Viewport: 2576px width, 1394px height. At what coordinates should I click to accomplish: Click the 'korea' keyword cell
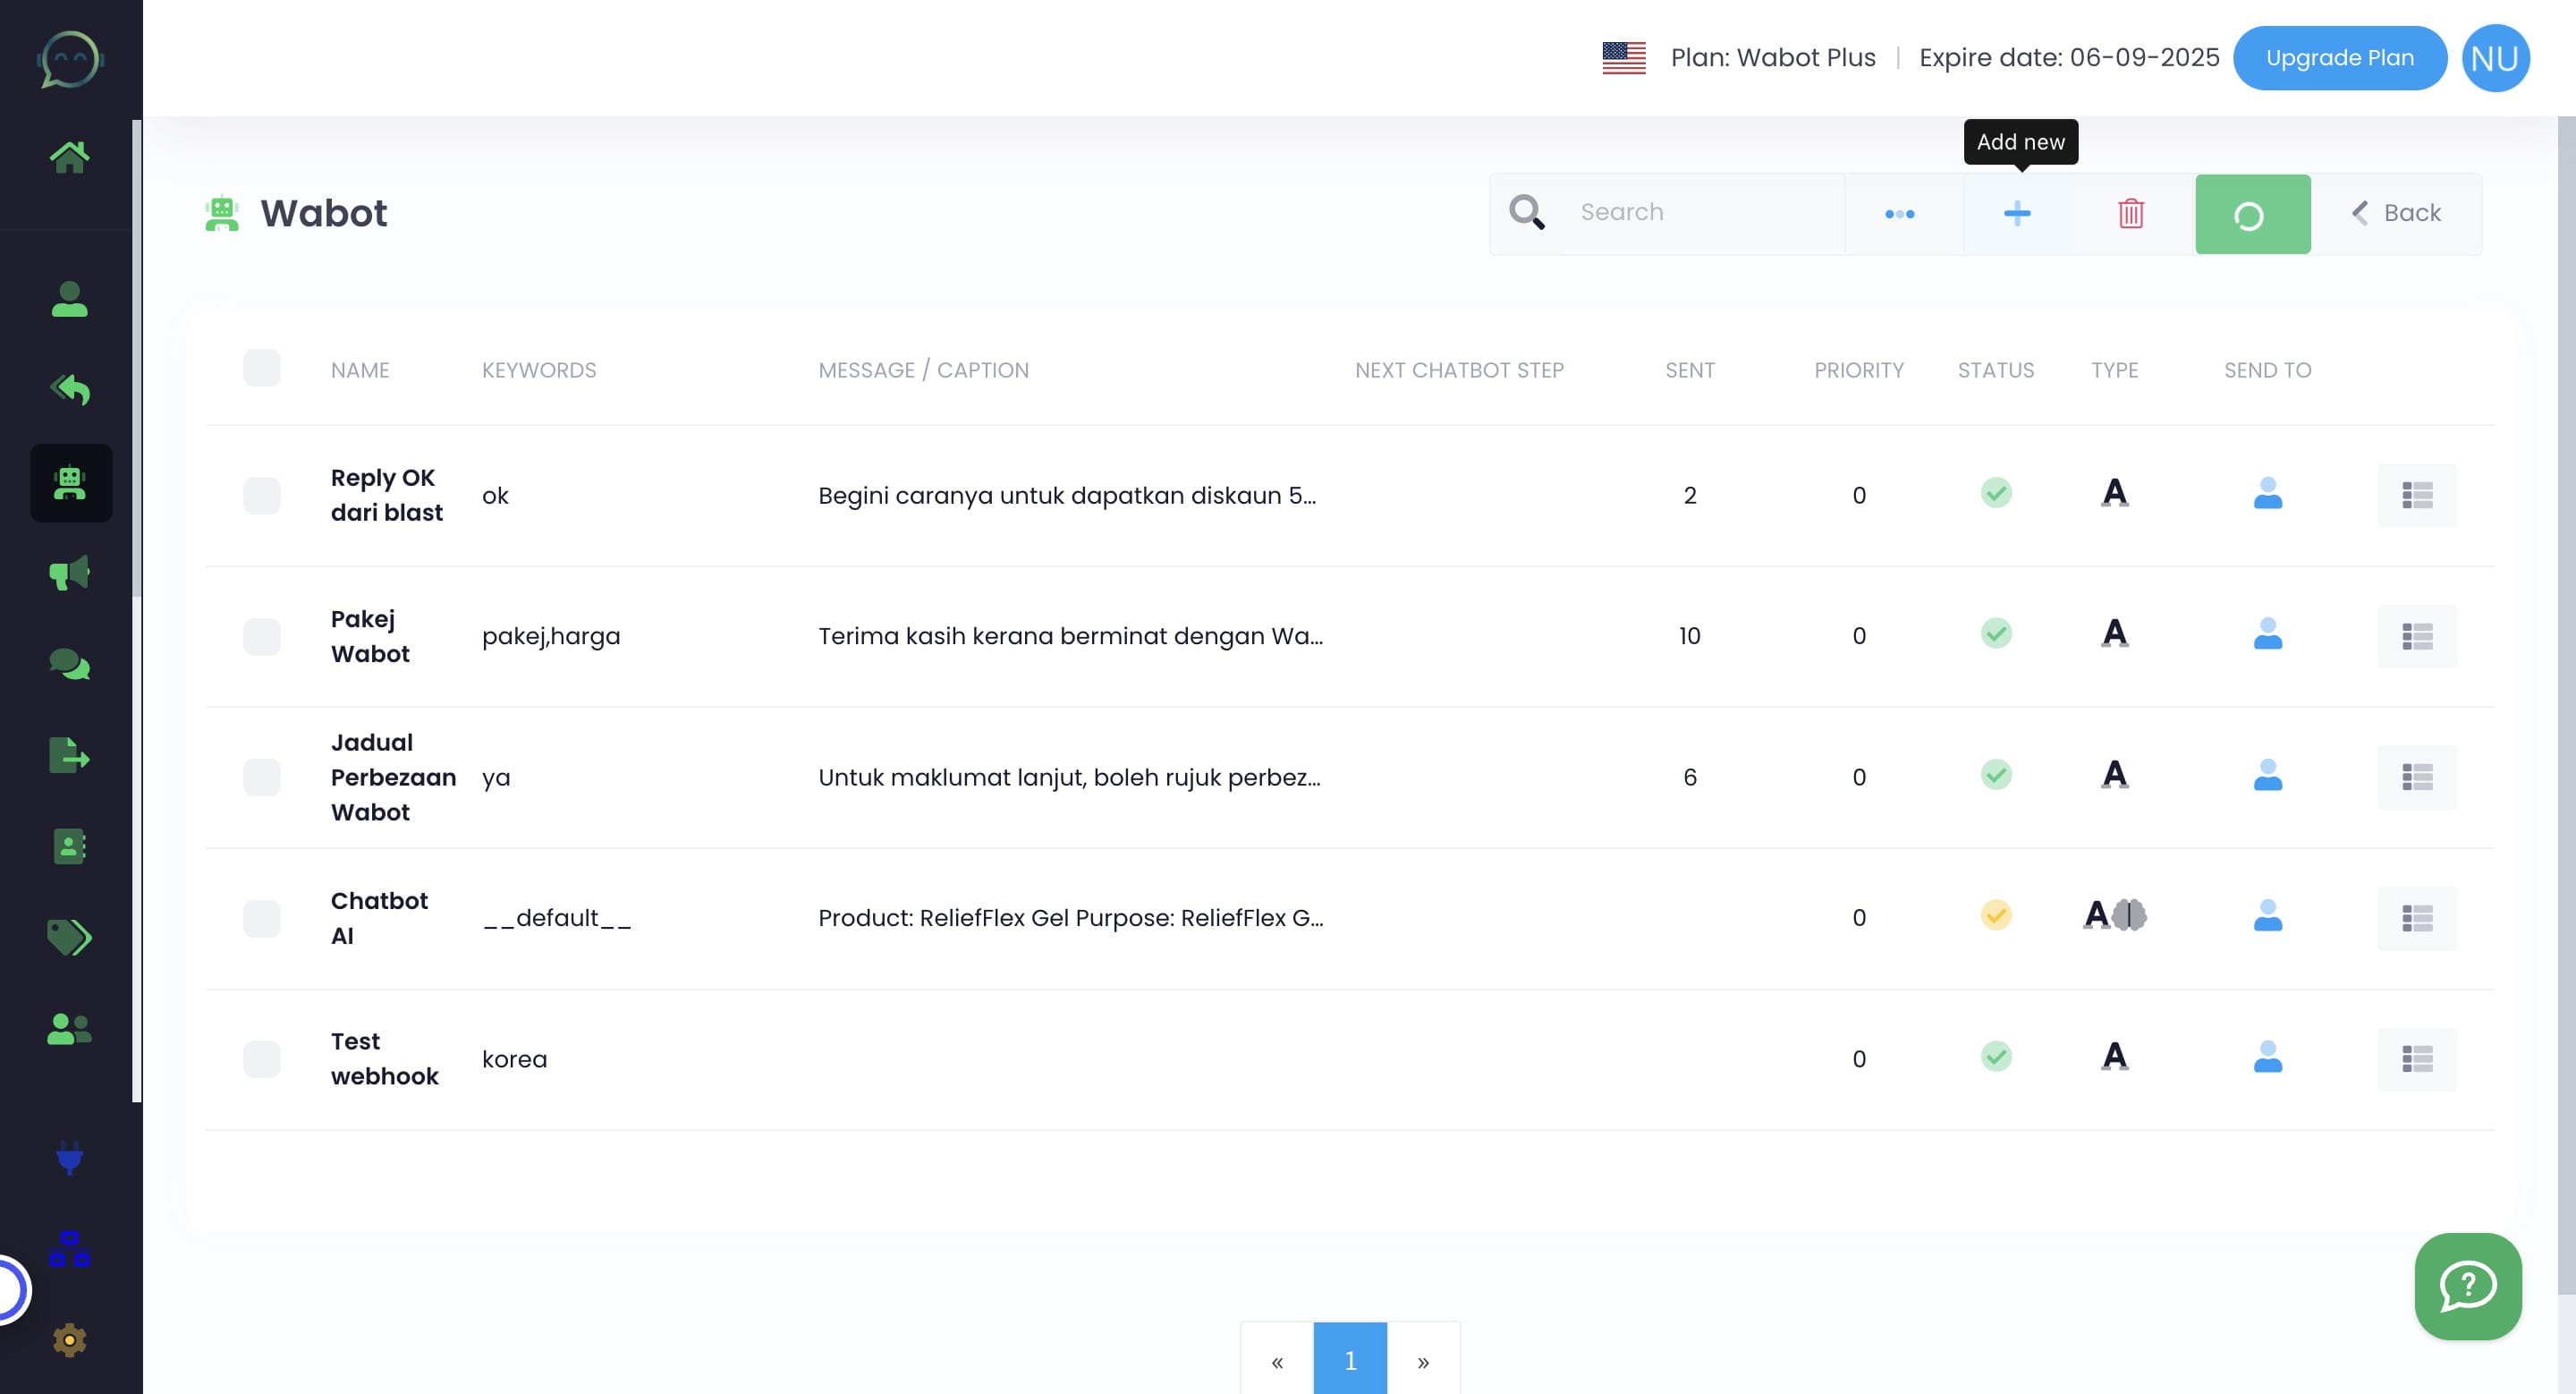(514, 1059)
